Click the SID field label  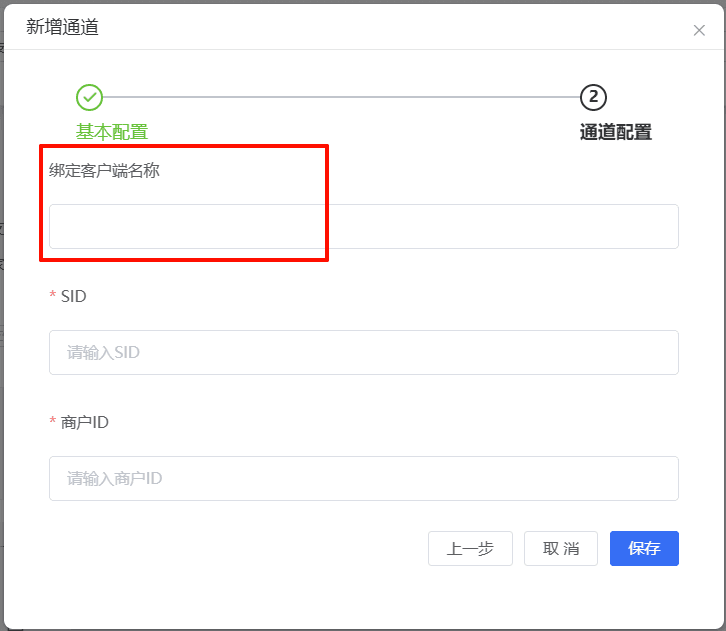point(74,296)
